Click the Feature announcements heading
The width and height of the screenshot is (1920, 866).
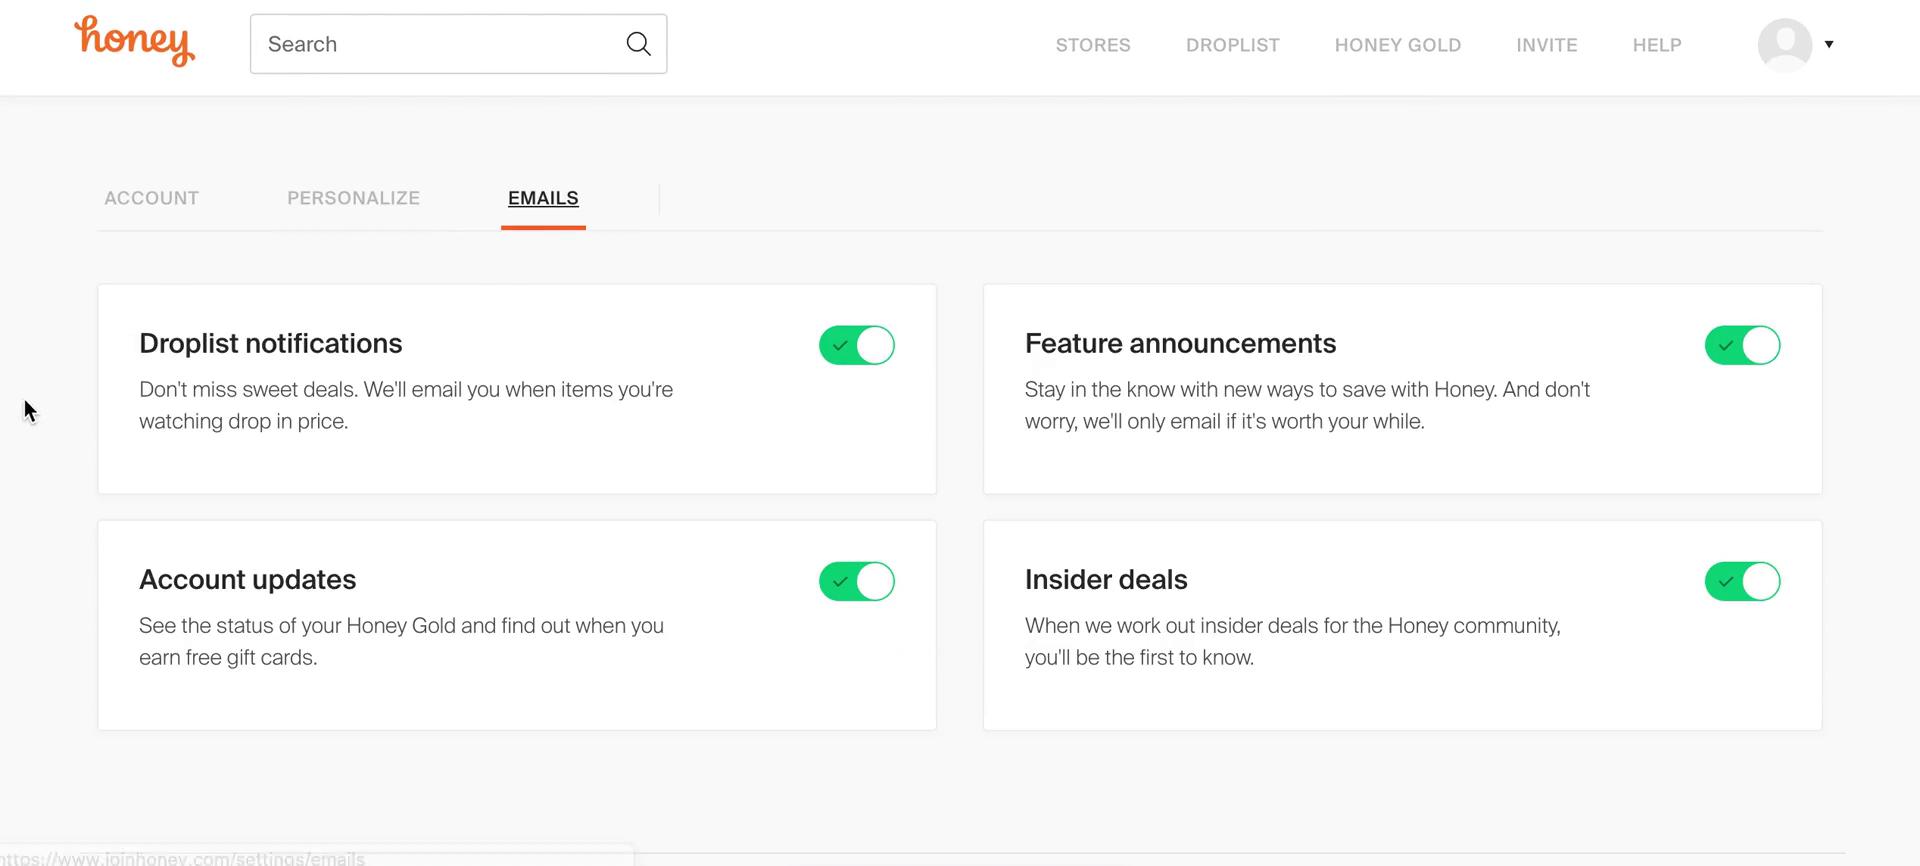[x=1180, y=343]
